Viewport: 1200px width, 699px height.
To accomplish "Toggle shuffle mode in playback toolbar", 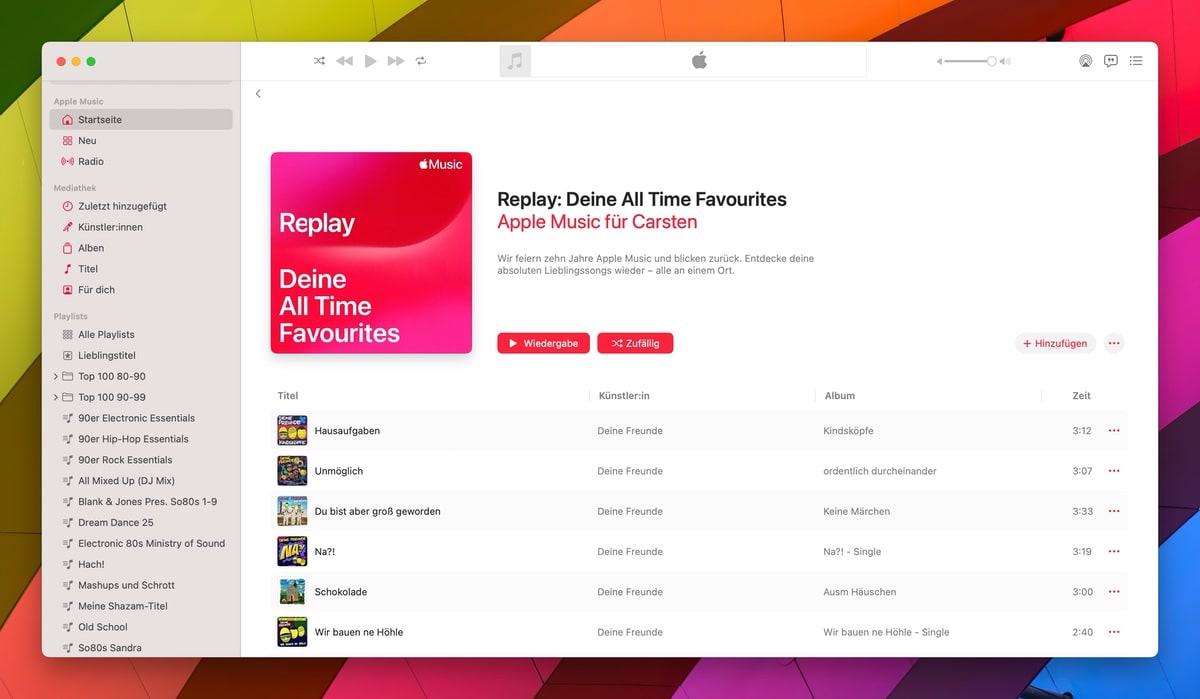I will [319, 61].
